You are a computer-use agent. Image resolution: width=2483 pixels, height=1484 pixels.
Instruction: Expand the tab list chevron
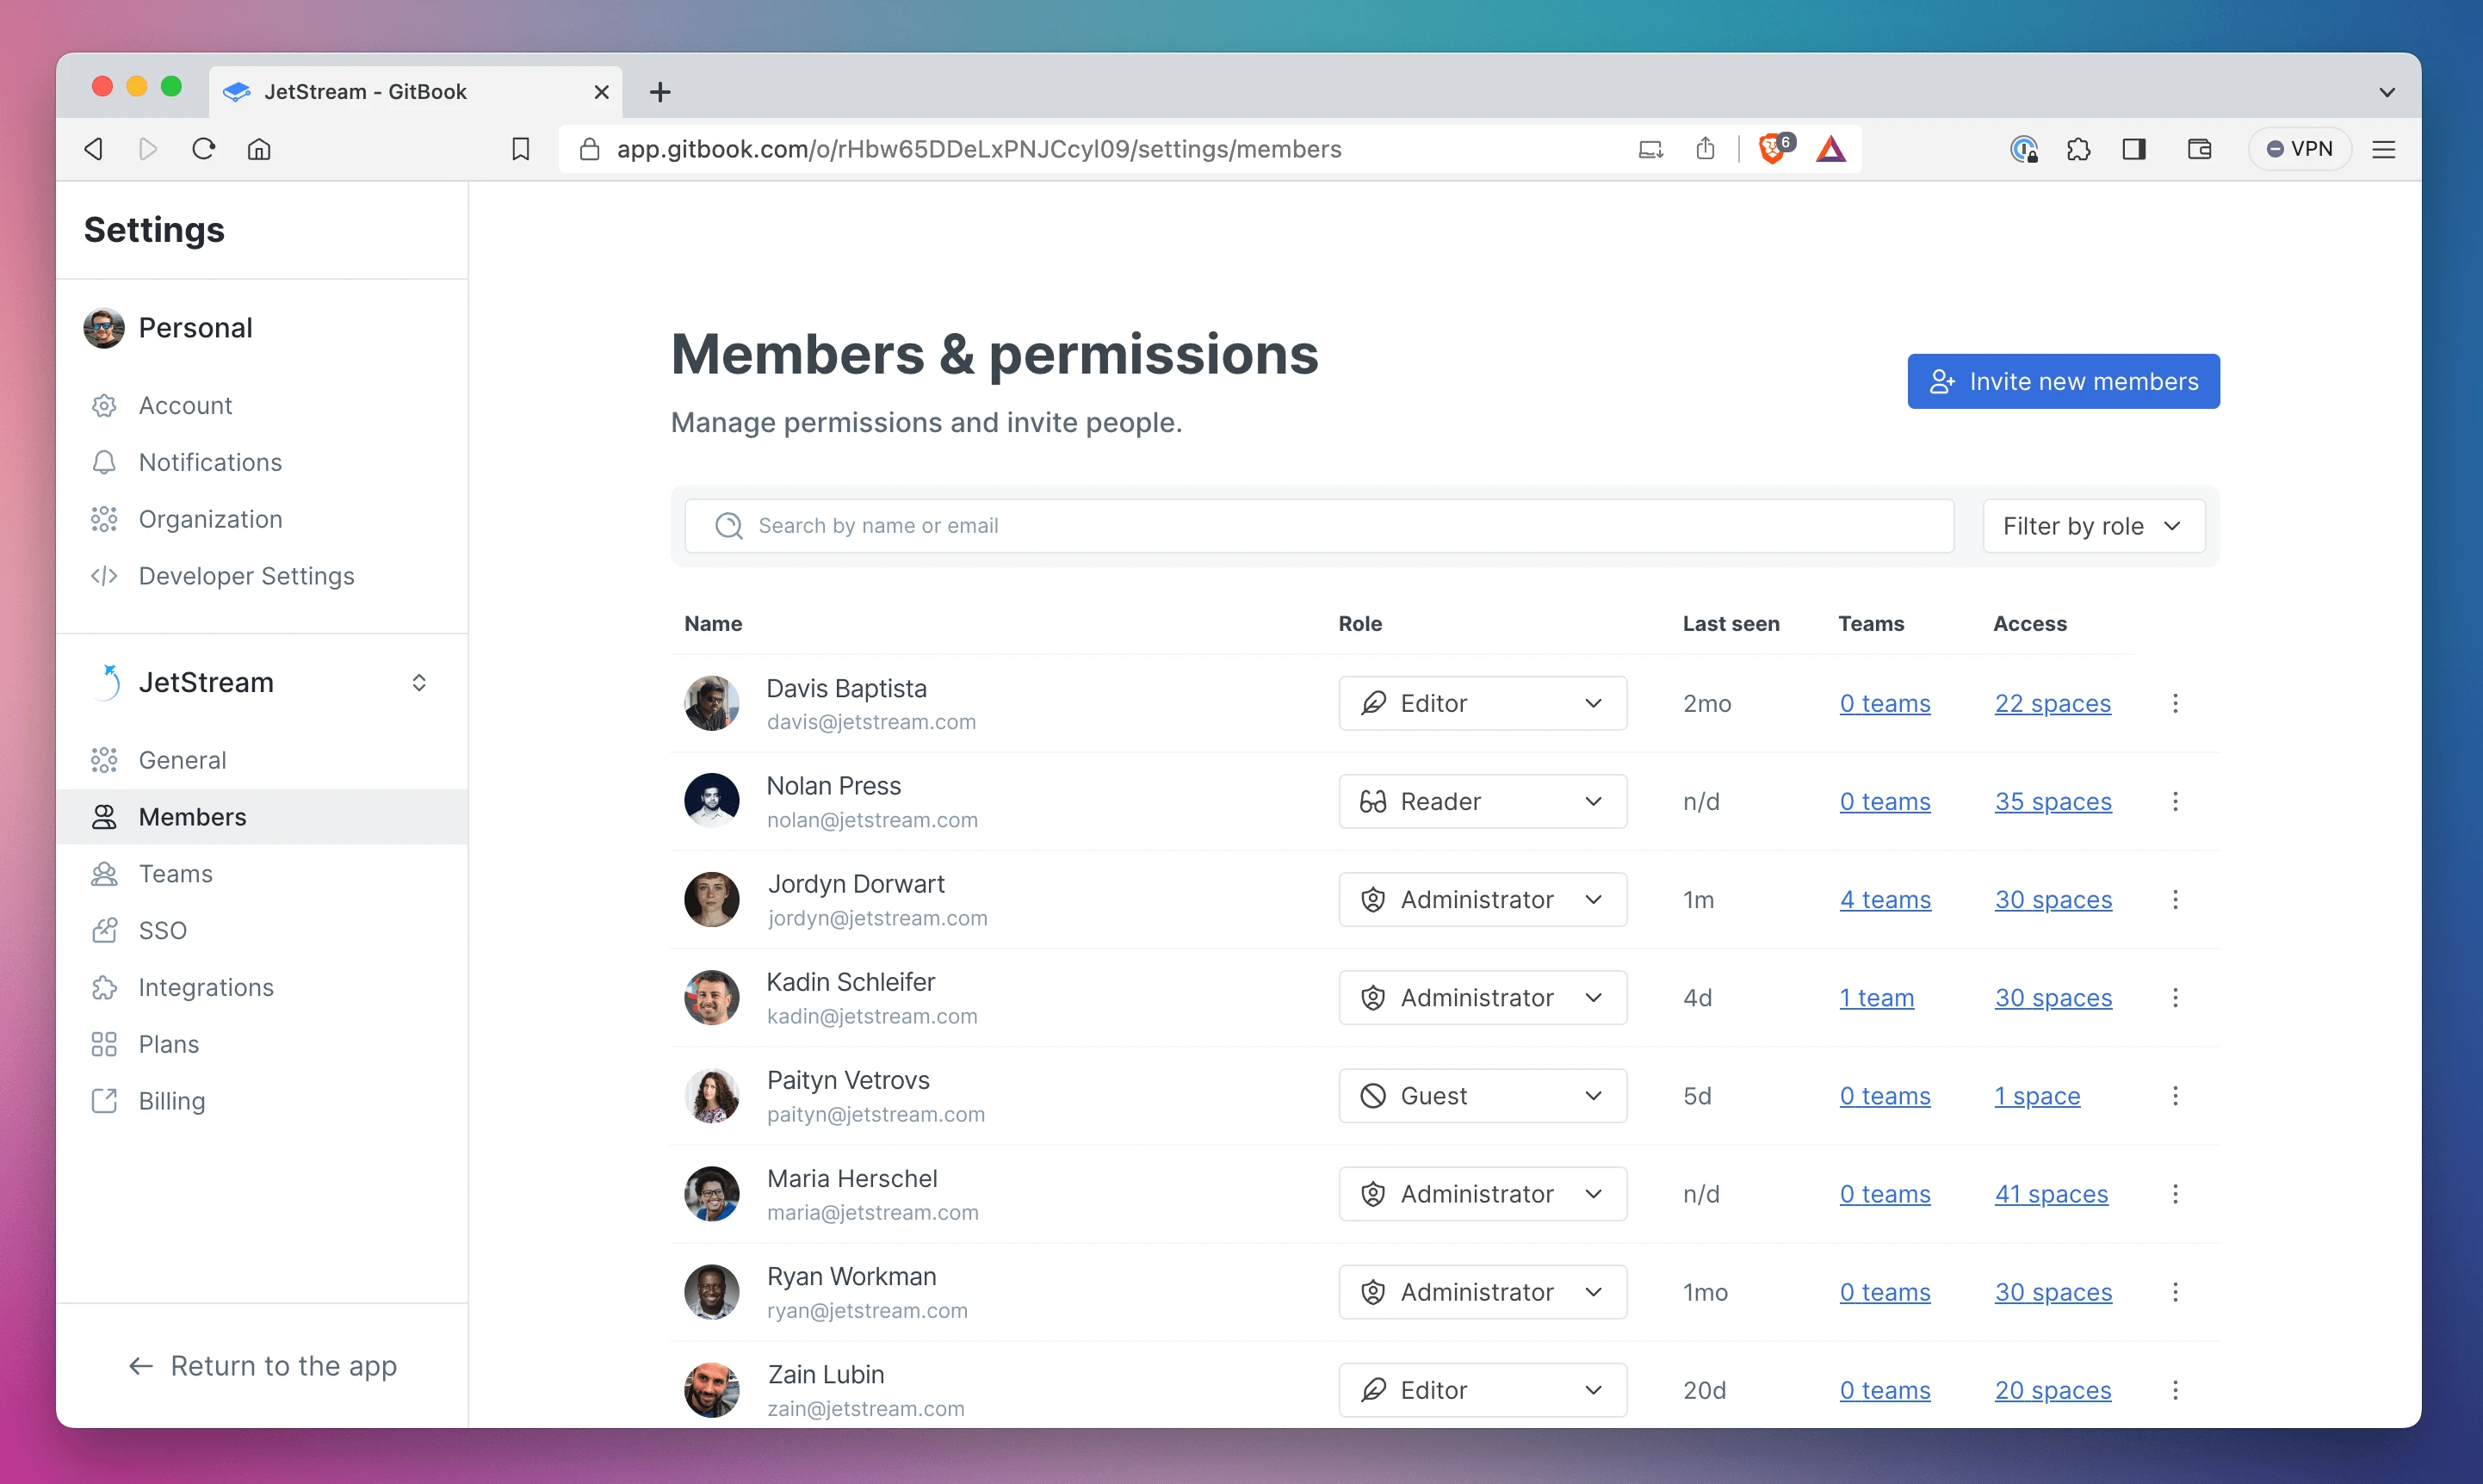tap(2387, 92)
